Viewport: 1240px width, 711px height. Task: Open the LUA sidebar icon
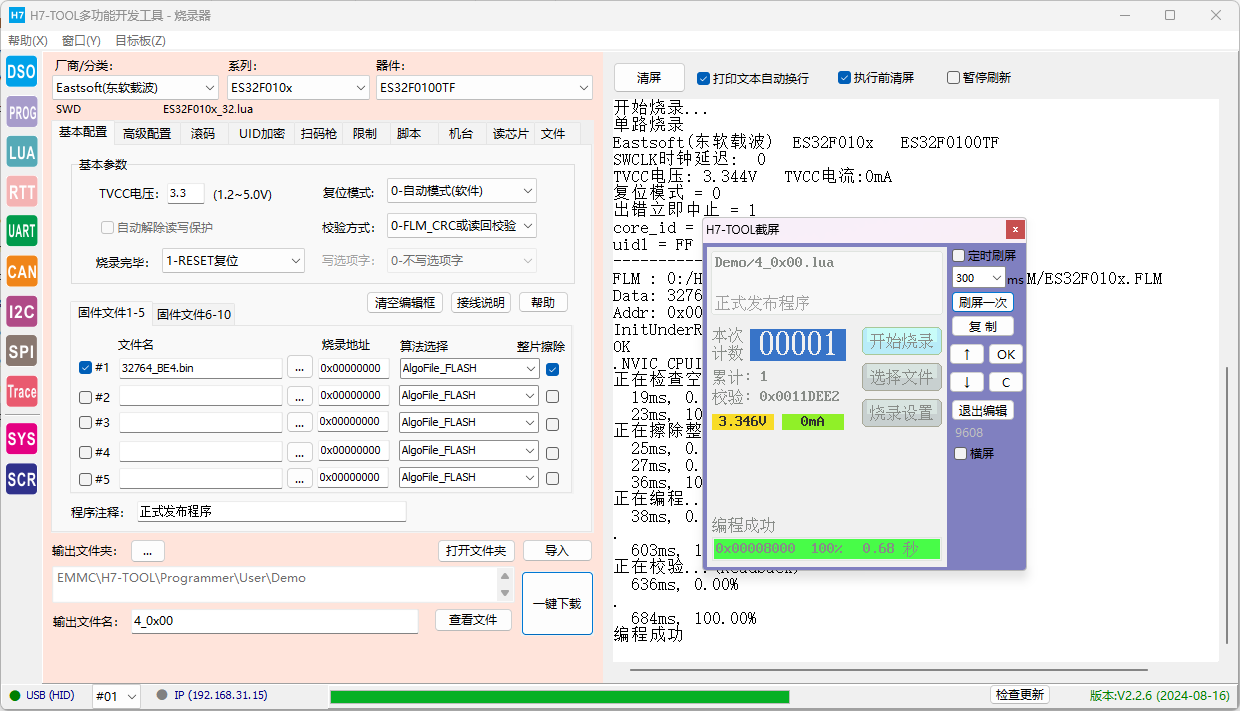(22, 152)
